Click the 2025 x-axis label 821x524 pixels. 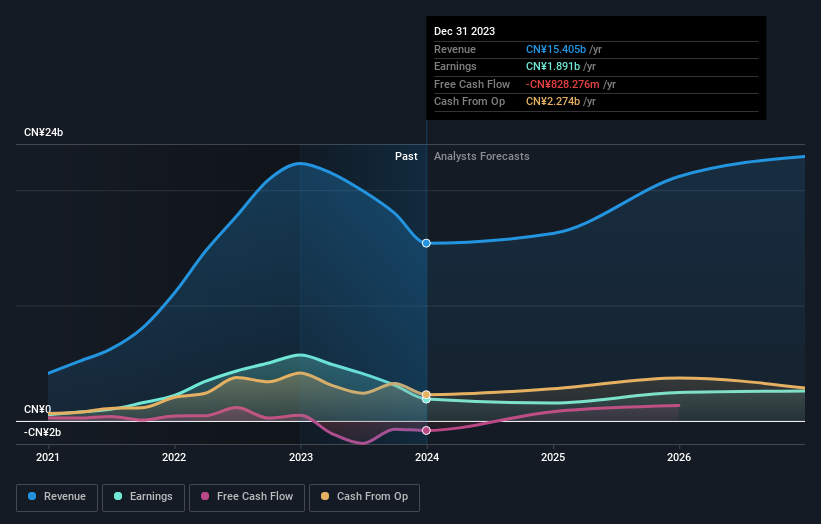point(553,457)
